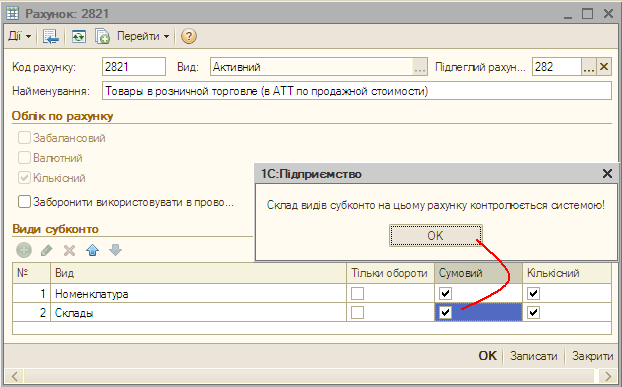Screen dimensions: 622x387
Task: Click the account window grid icon in title bar
Action: pyautogui.click(x=13, y=13)
